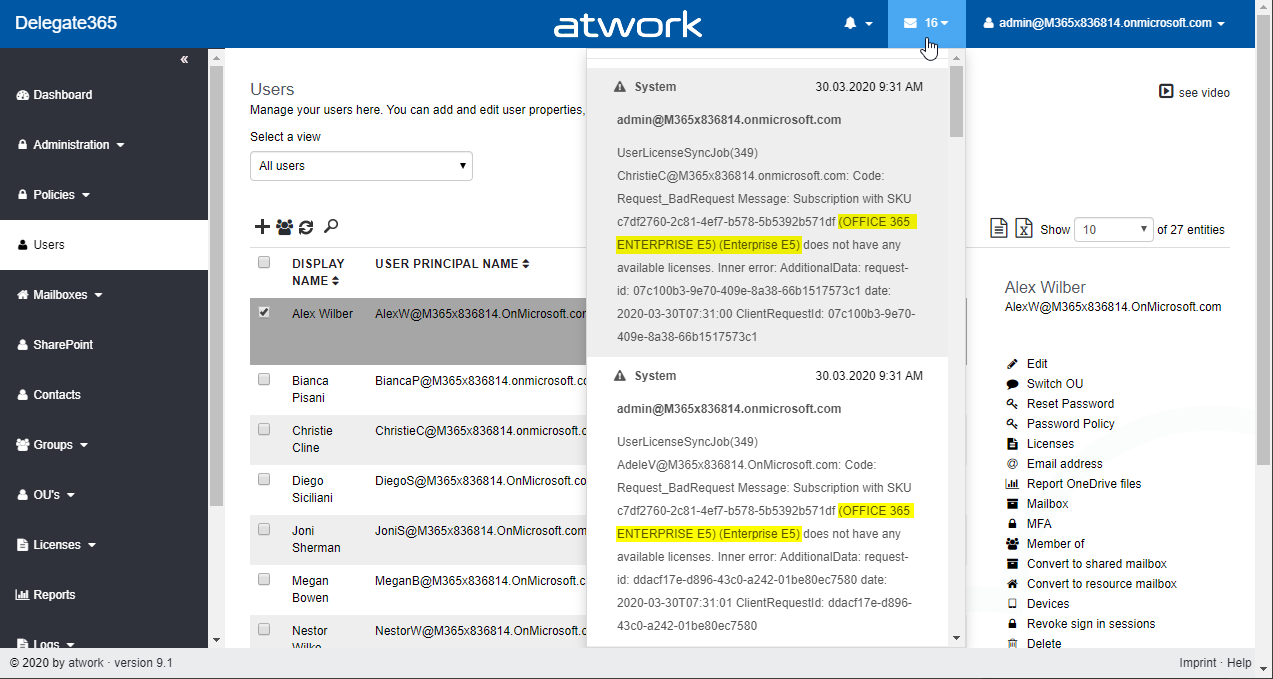Screen dimensions: 1273x679
Task: Open the All users view dropdown
Action: click(x=361, y=166)
